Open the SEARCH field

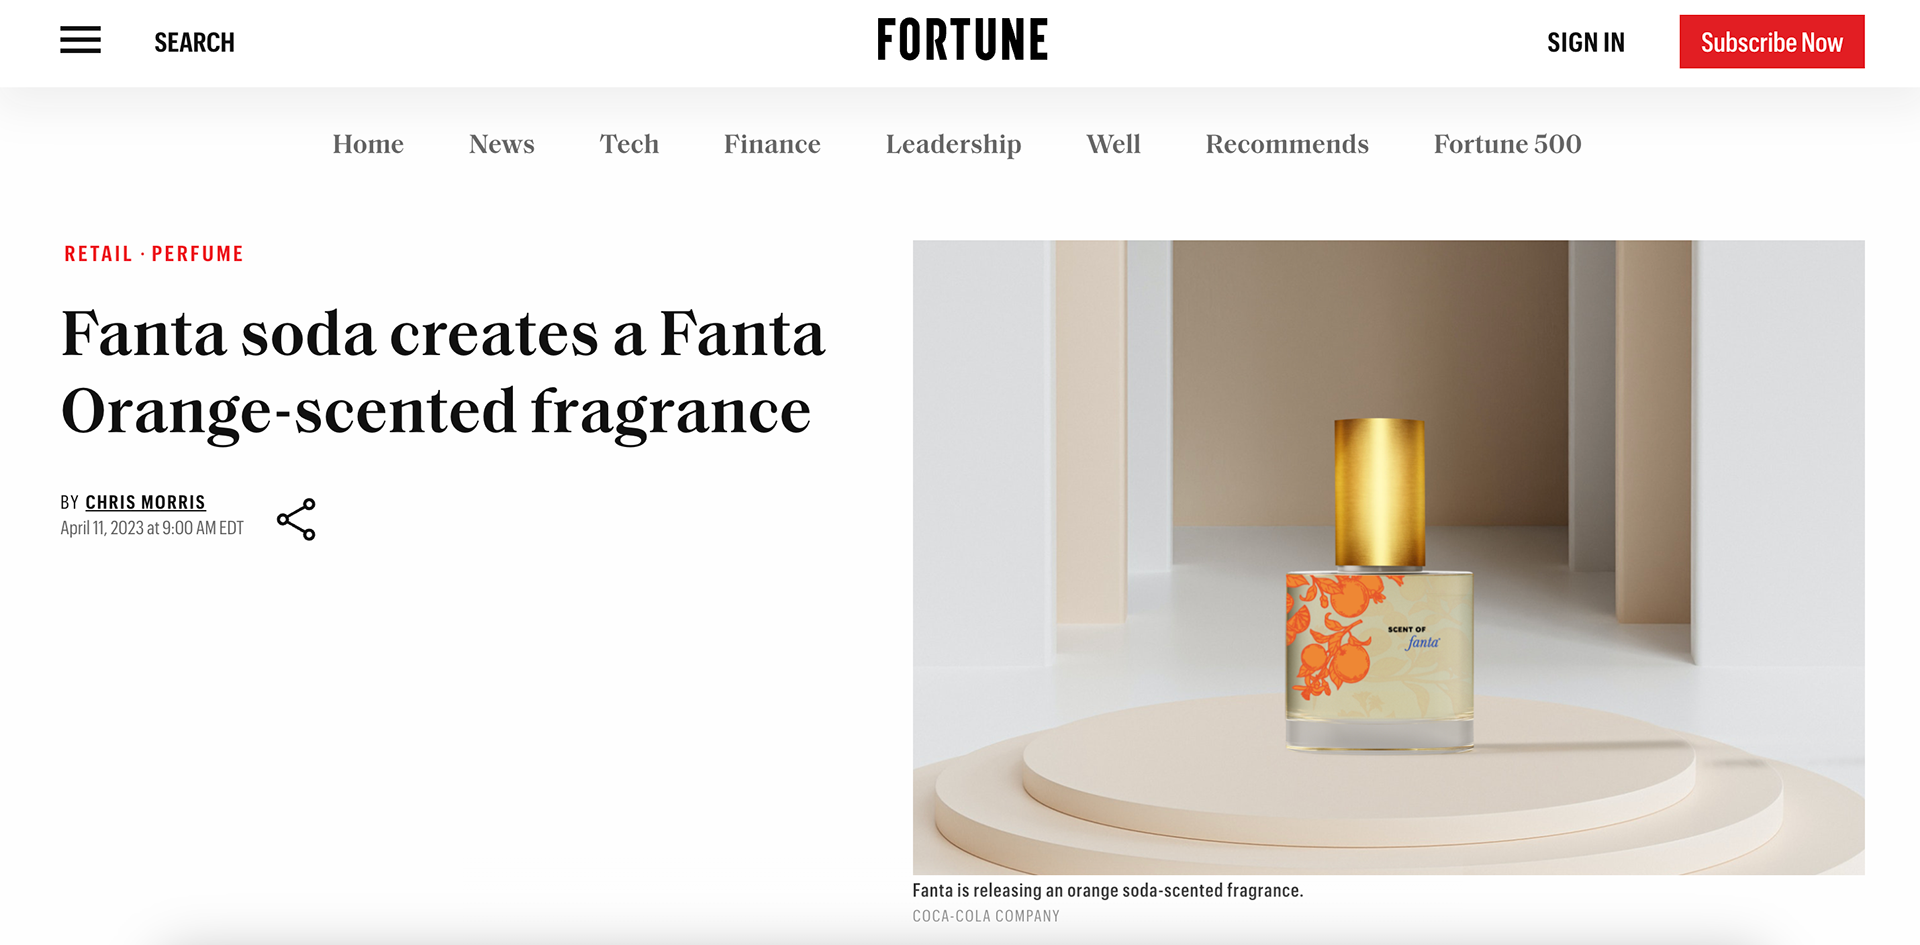(x=194, y=42)
